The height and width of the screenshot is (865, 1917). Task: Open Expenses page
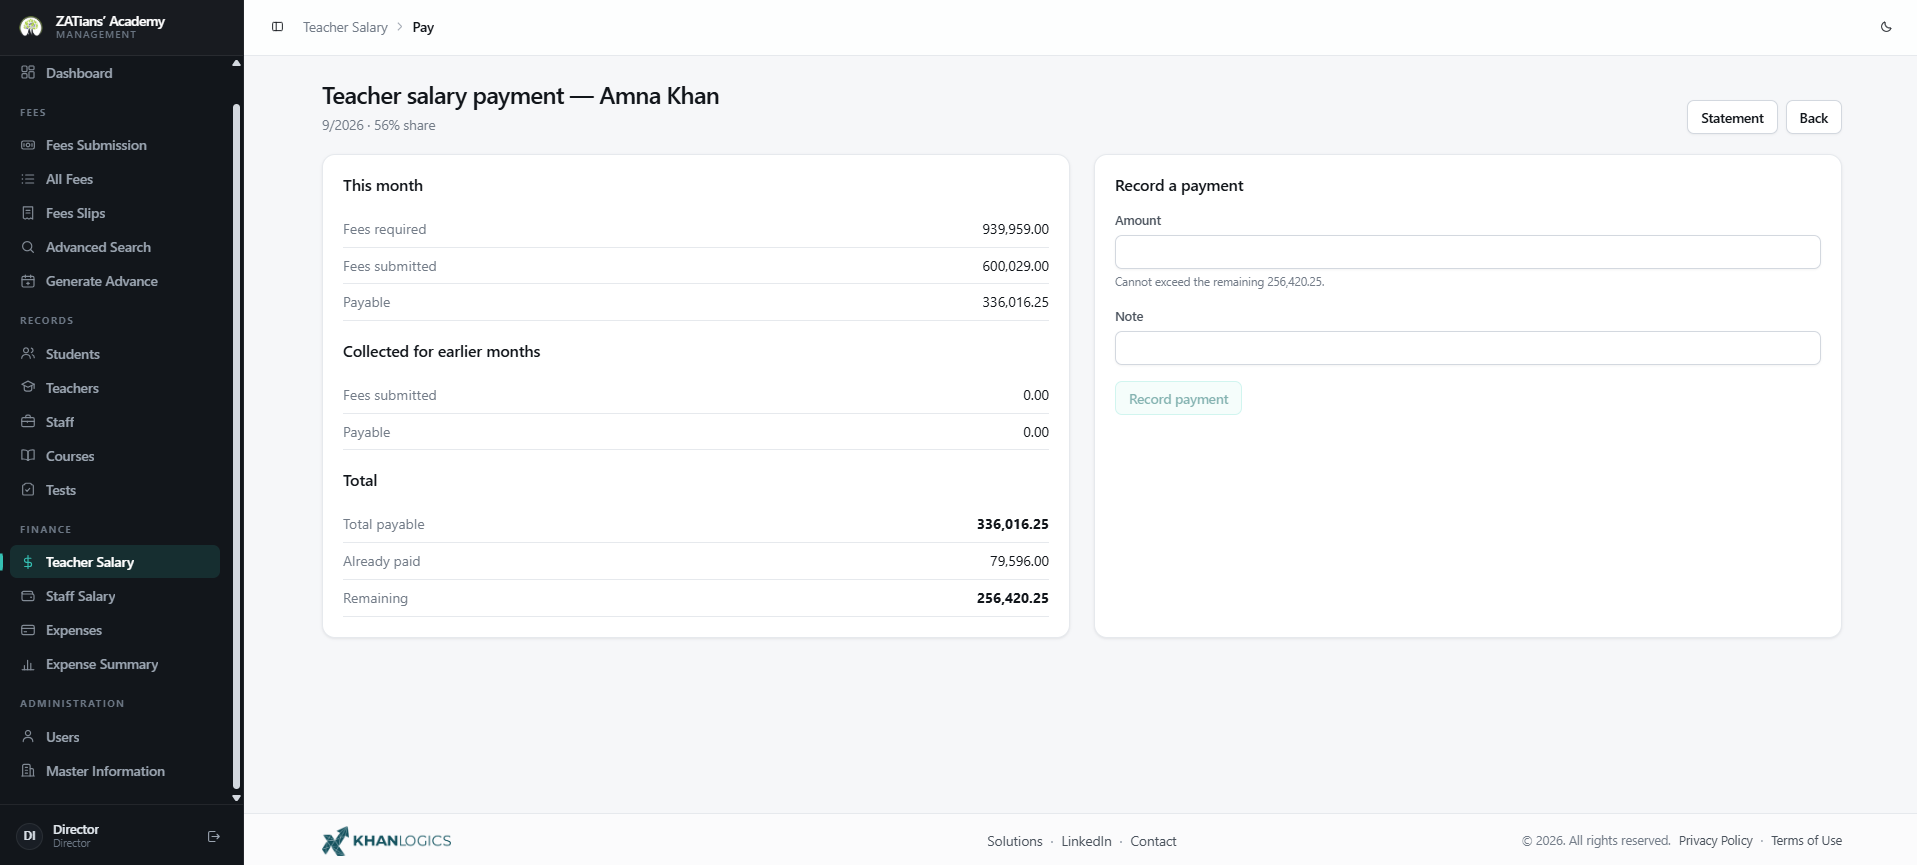pos(115,630)
